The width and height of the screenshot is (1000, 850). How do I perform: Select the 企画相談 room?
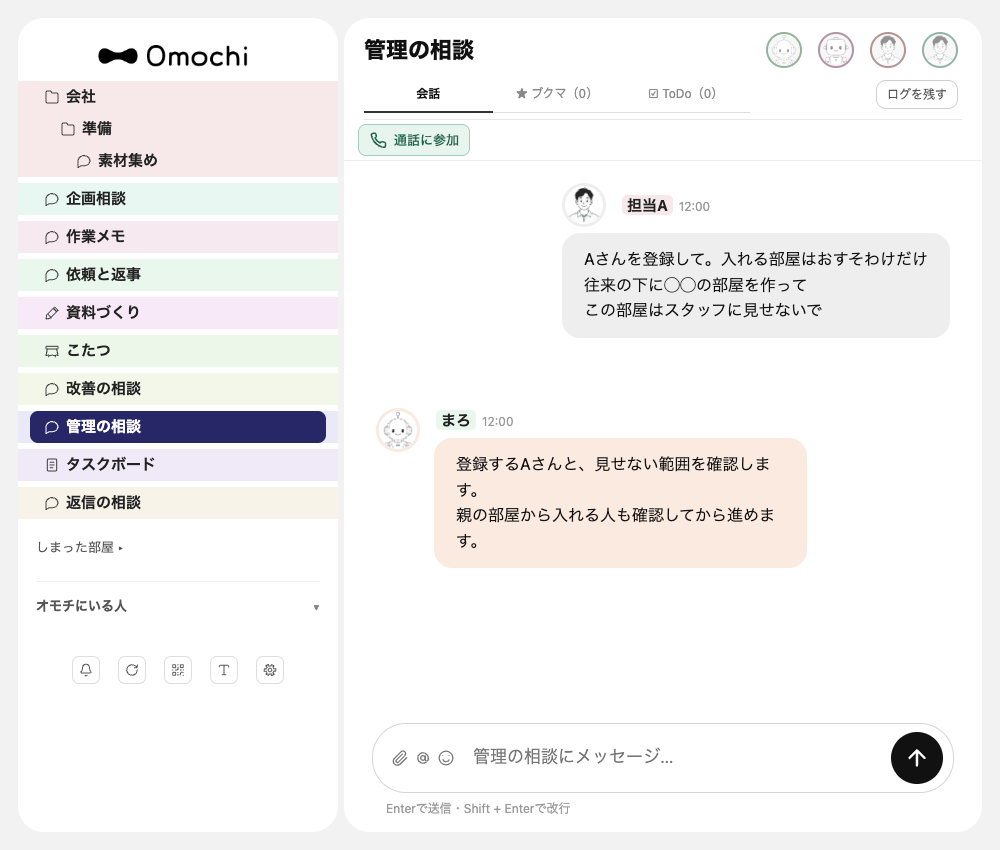coord(178,199)
